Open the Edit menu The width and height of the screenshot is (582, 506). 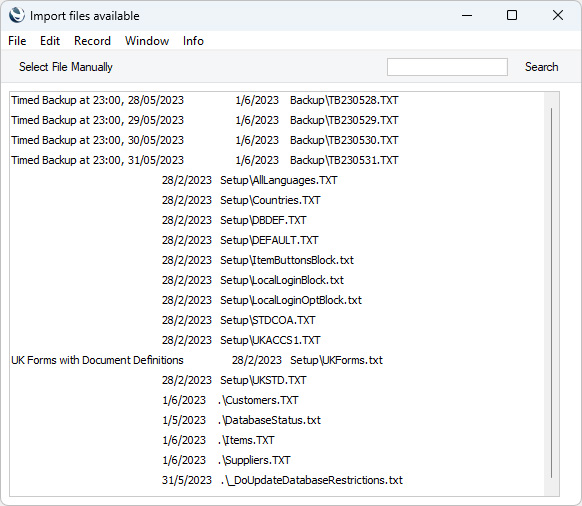tap(50, 41)
